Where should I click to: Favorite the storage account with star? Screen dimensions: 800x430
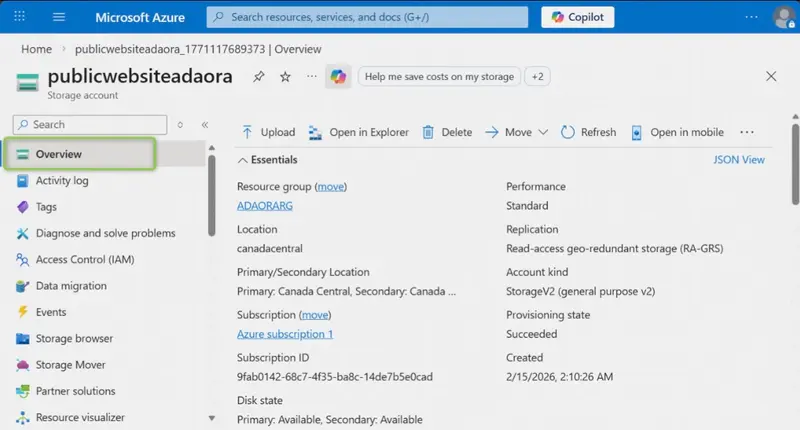point(285,77)
